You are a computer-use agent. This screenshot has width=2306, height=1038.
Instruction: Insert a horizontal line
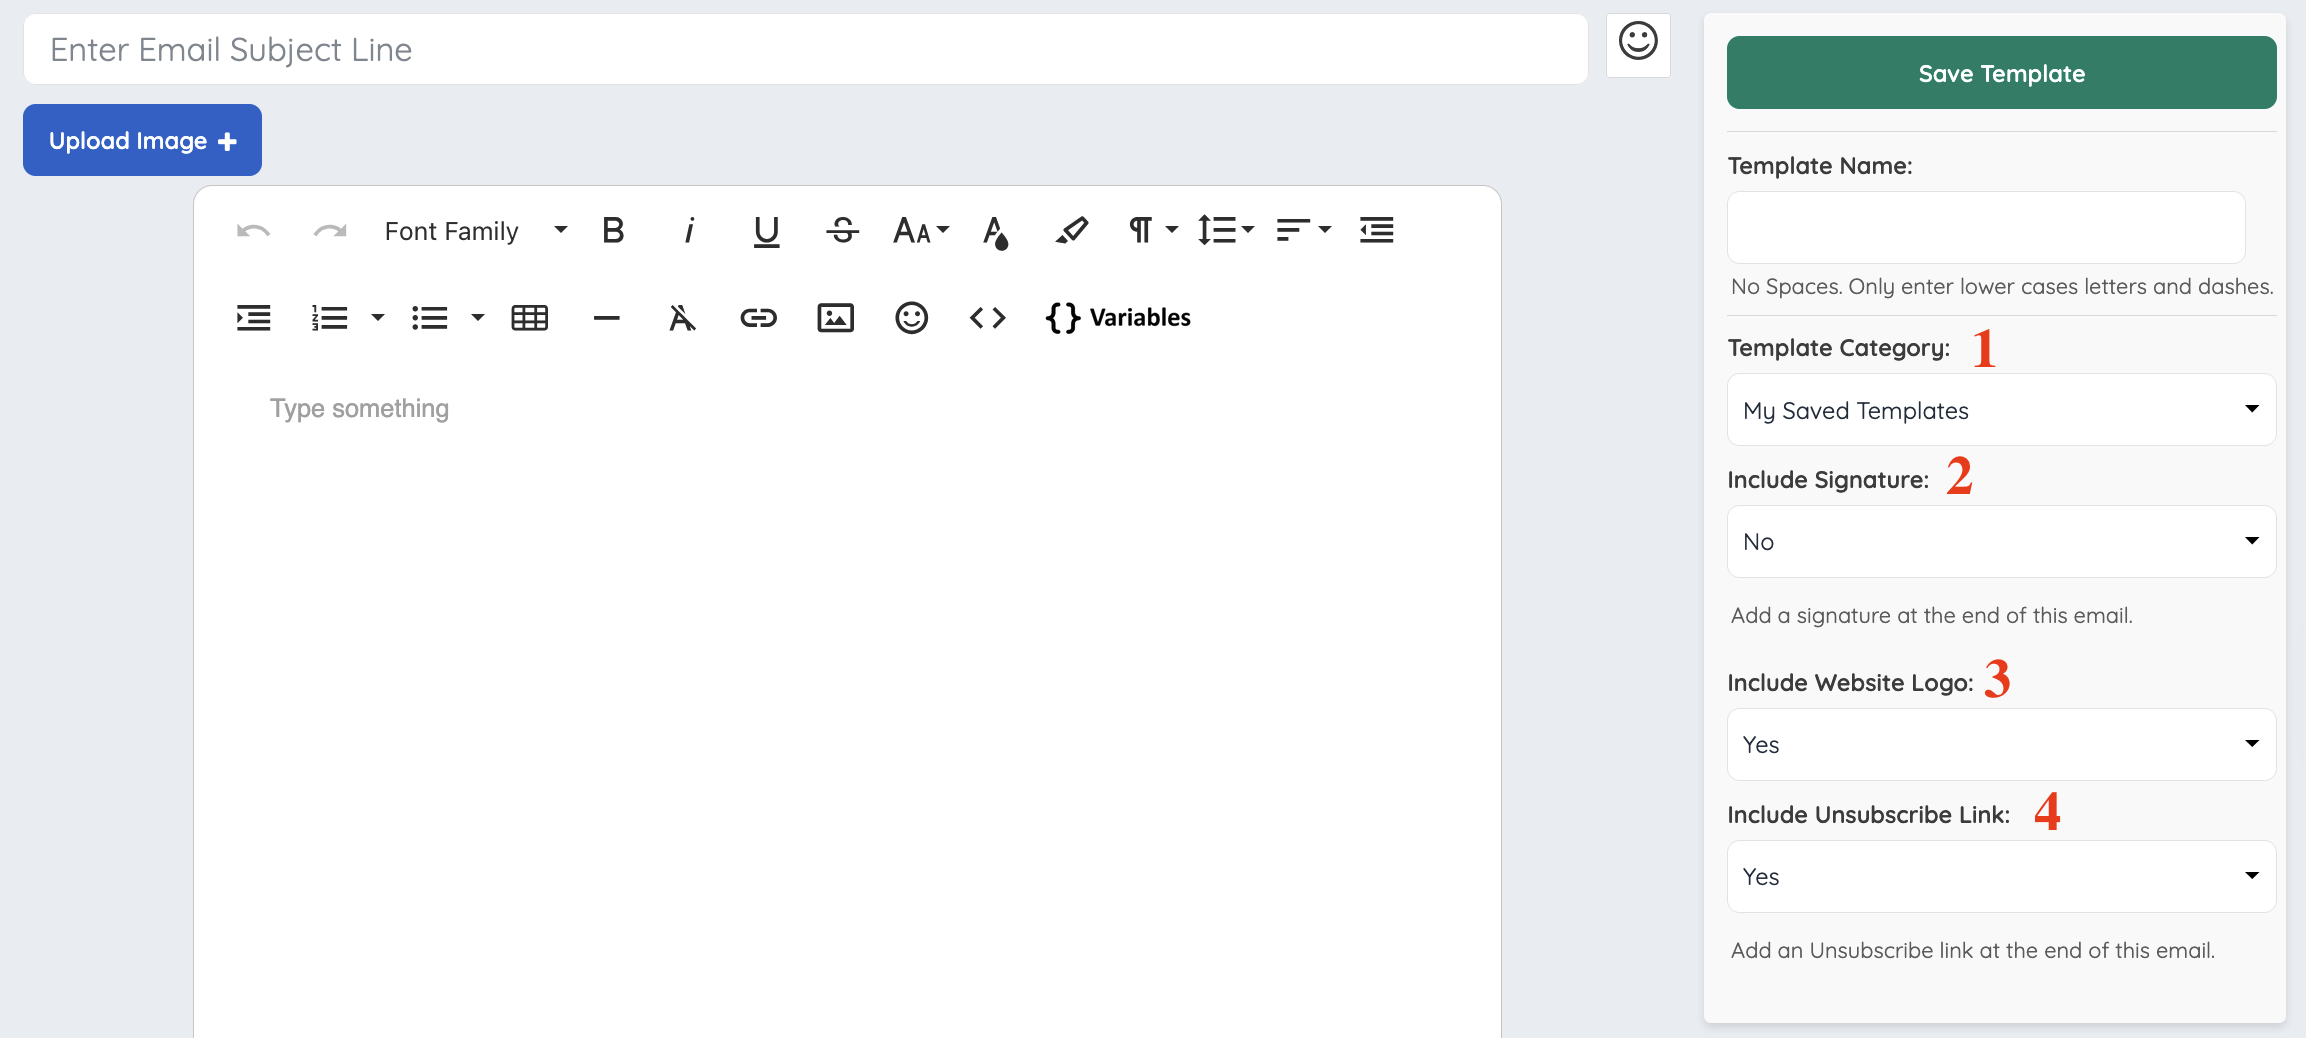(607, 318)
